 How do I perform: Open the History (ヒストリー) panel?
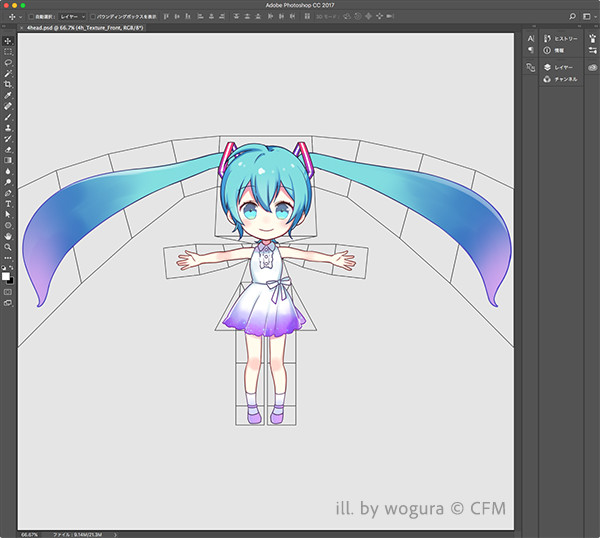(x=561, y=38)
